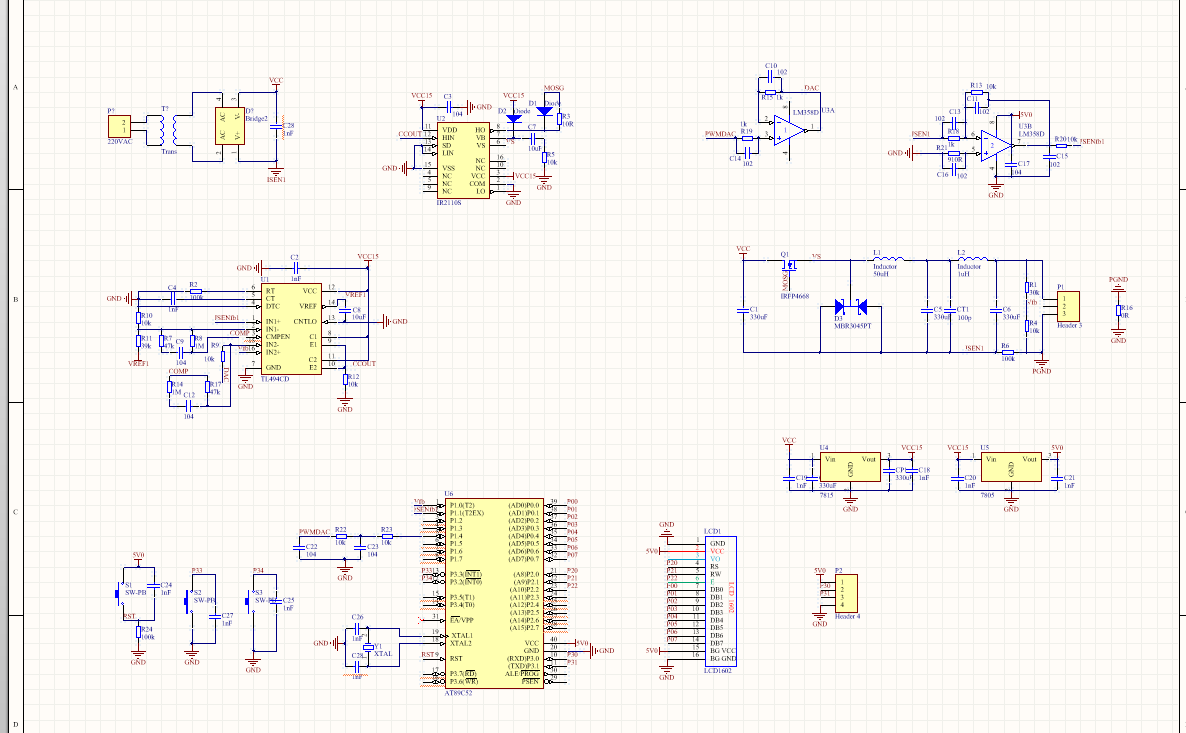The height and width of the screenshot is (733, 1186).
Task: Select the Trans transformer symbol
Action: pos(169,130)
